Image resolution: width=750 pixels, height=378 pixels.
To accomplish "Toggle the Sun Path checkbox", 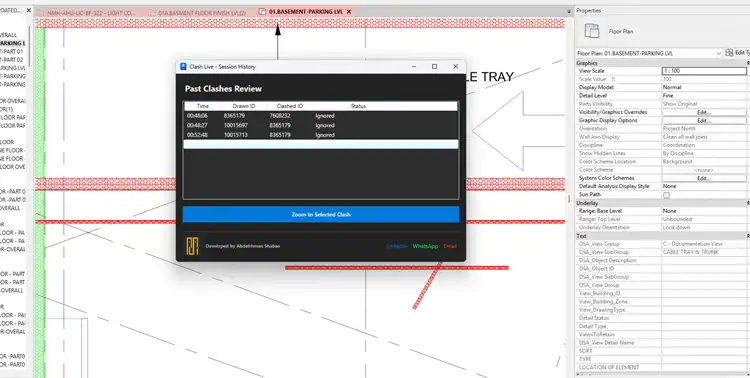I will [666, 195].
